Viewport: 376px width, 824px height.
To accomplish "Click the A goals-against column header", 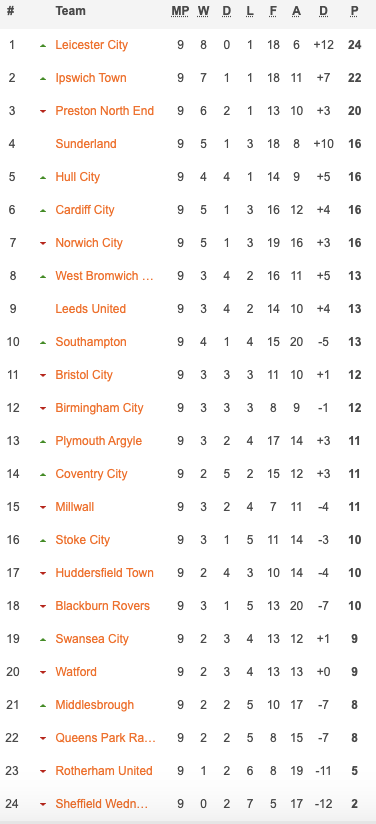I will (297, 11).
